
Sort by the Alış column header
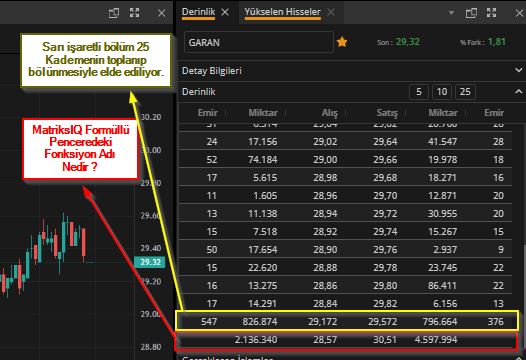click(329, 113)
